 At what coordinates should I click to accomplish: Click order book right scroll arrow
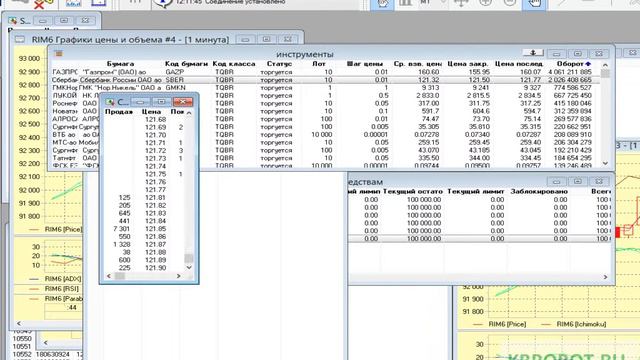pos(178,276)
